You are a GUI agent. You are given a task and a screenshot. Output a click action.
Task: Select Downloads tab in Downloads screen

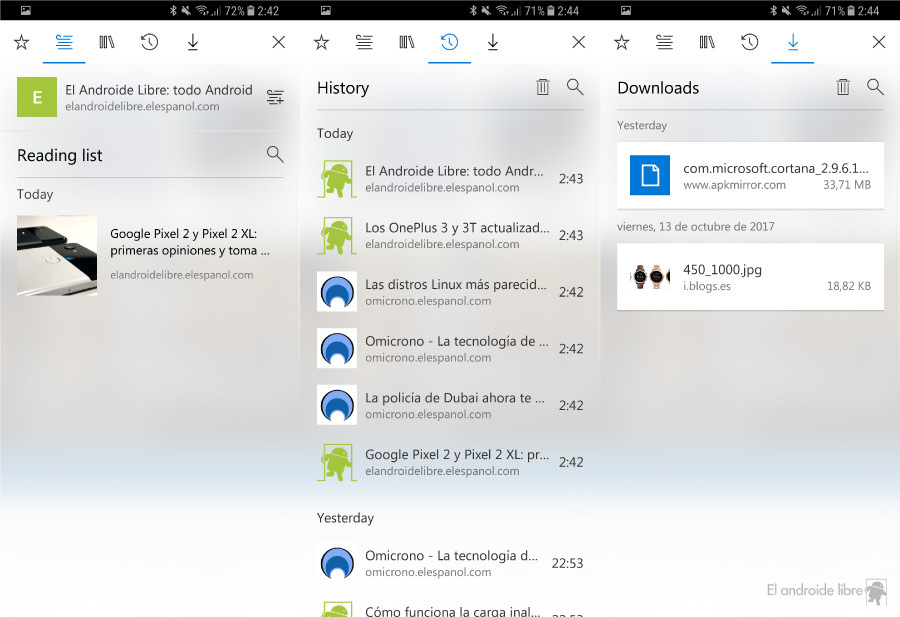(x=793, y=42)
